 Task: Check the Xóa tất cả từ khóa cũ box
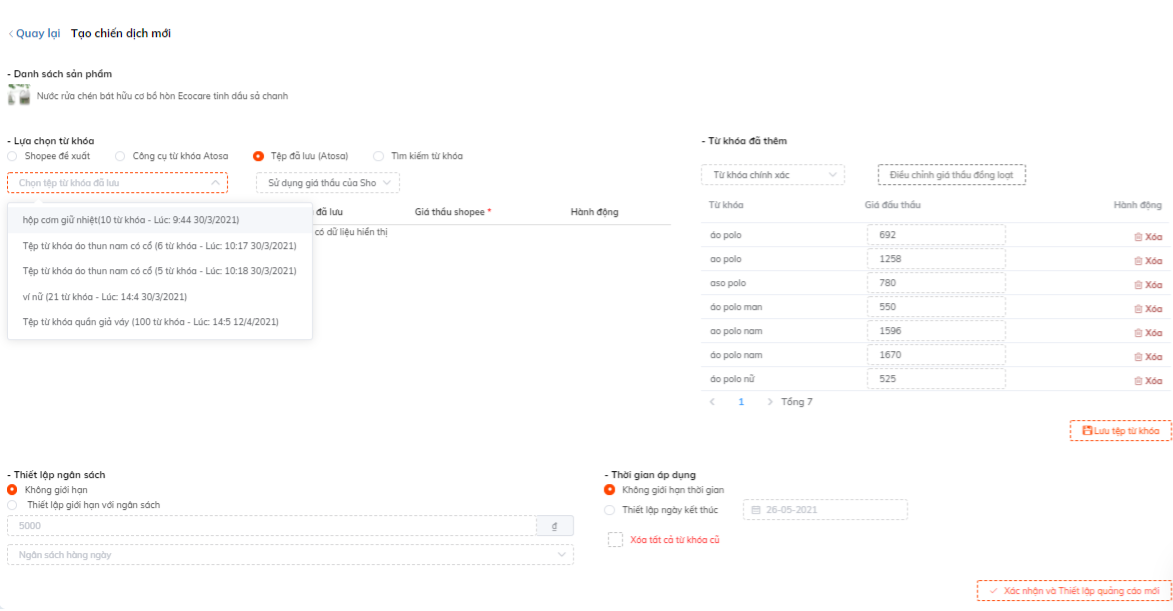click(615, 540)
